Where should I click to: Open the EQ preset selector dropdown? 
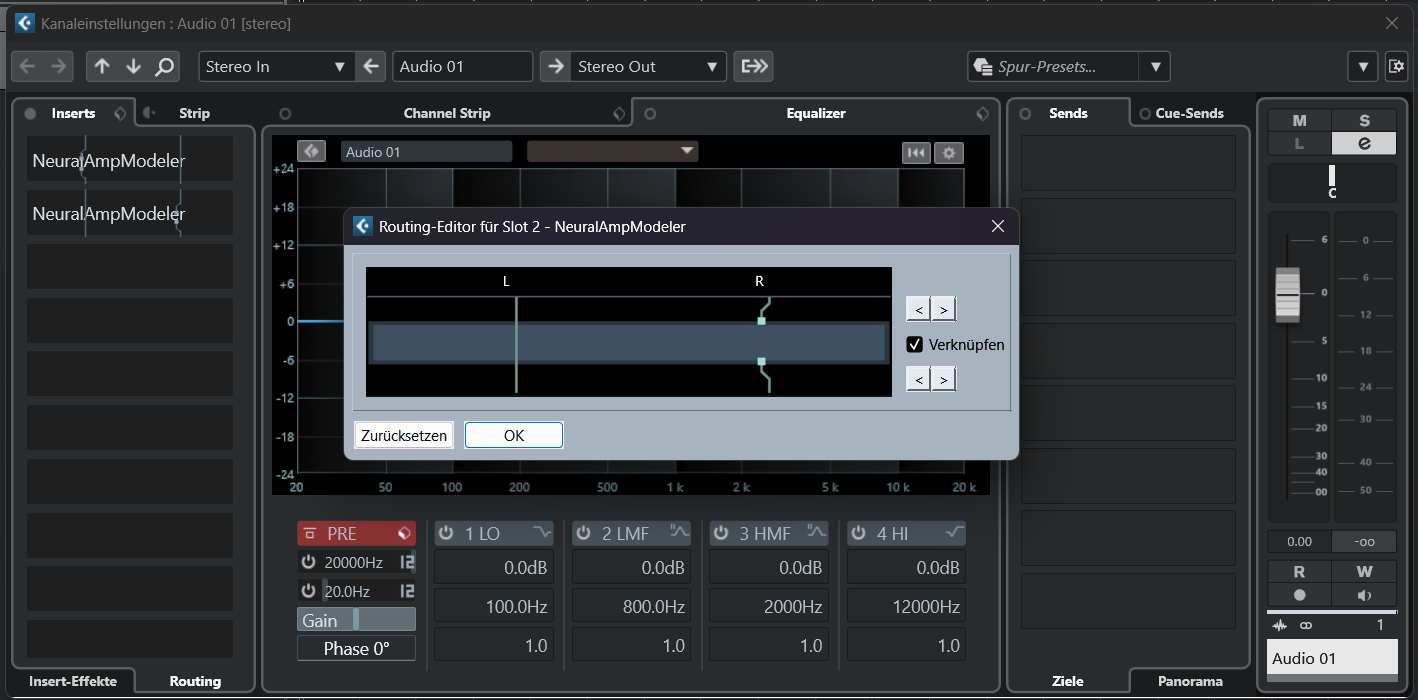[612, 151]
